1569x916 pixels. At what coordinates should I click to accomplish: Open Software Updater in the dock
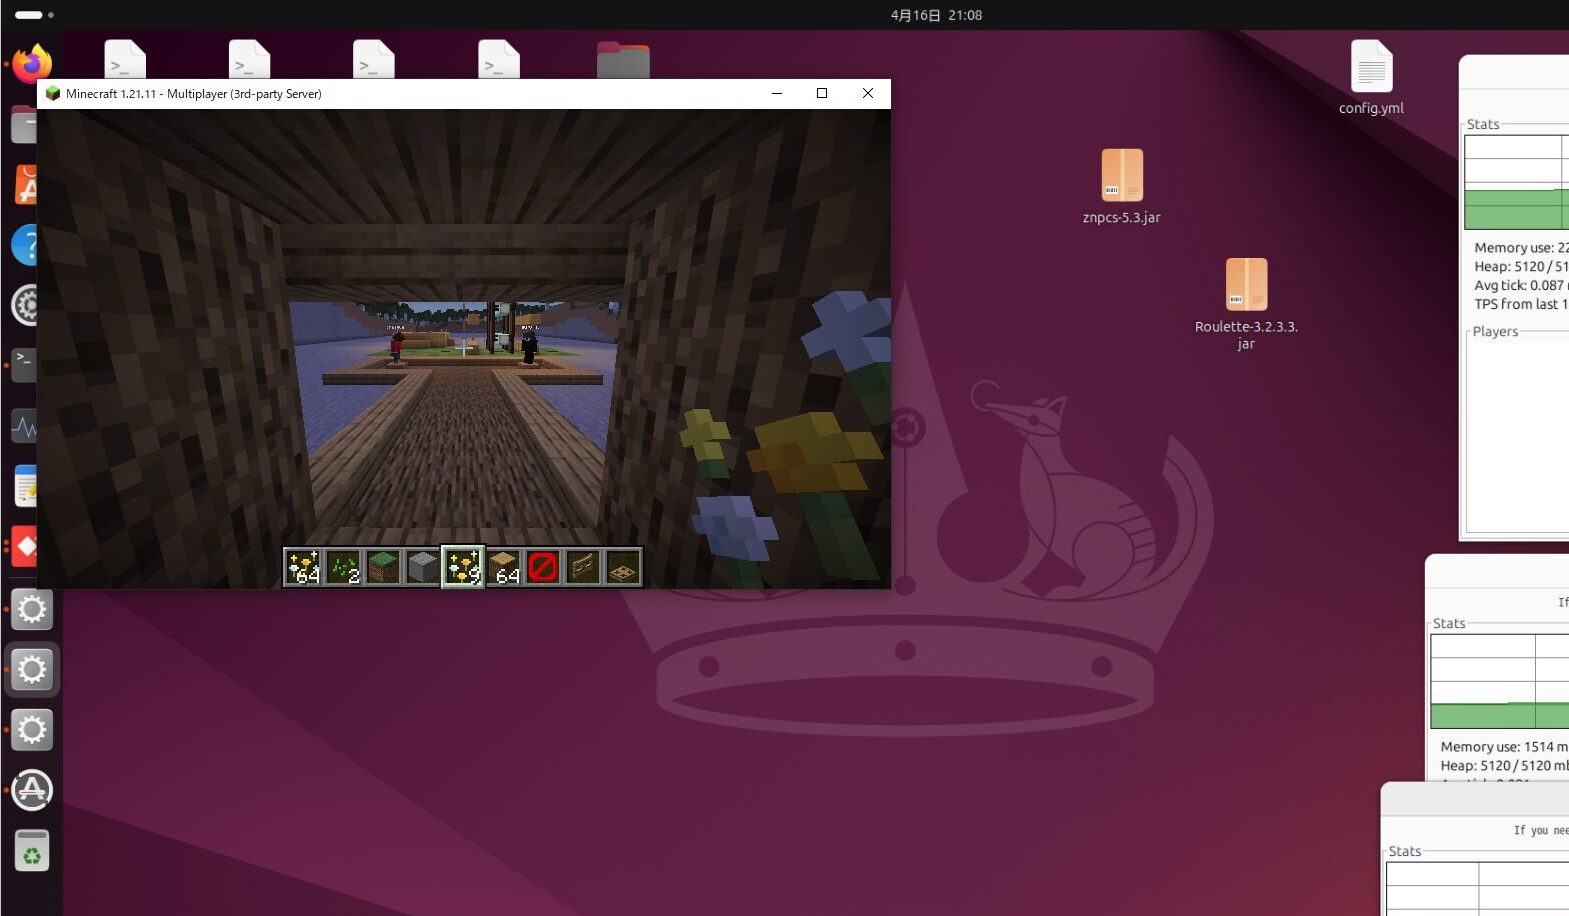pyautogui.click(x=31, y=790)
